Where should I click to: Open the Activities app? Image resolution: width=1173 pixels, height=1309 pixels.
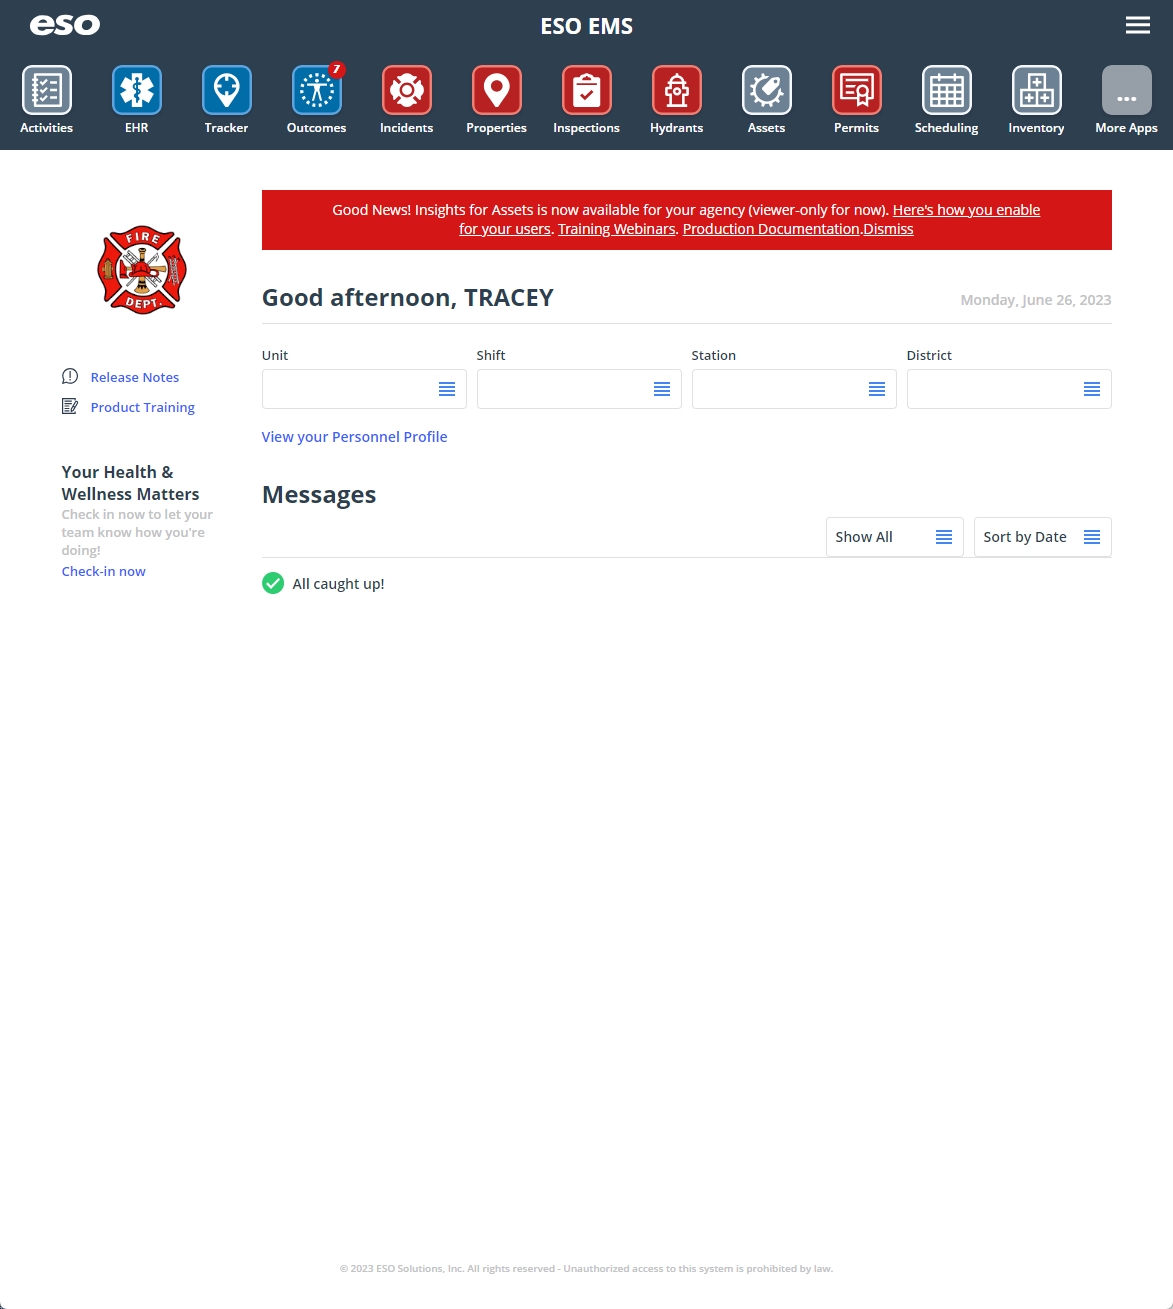click(47, 99)
